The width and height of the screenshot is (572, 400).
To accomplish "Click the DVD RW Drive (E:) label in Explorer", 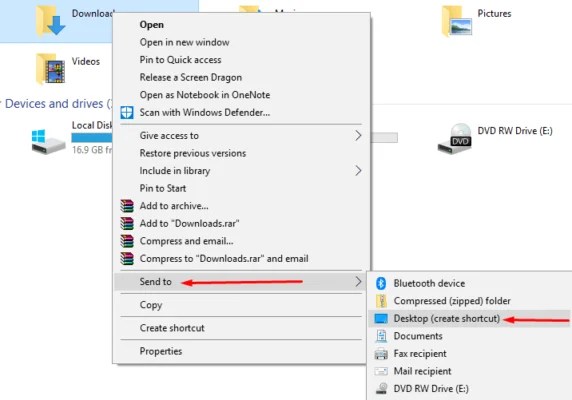I will [515, 131].
